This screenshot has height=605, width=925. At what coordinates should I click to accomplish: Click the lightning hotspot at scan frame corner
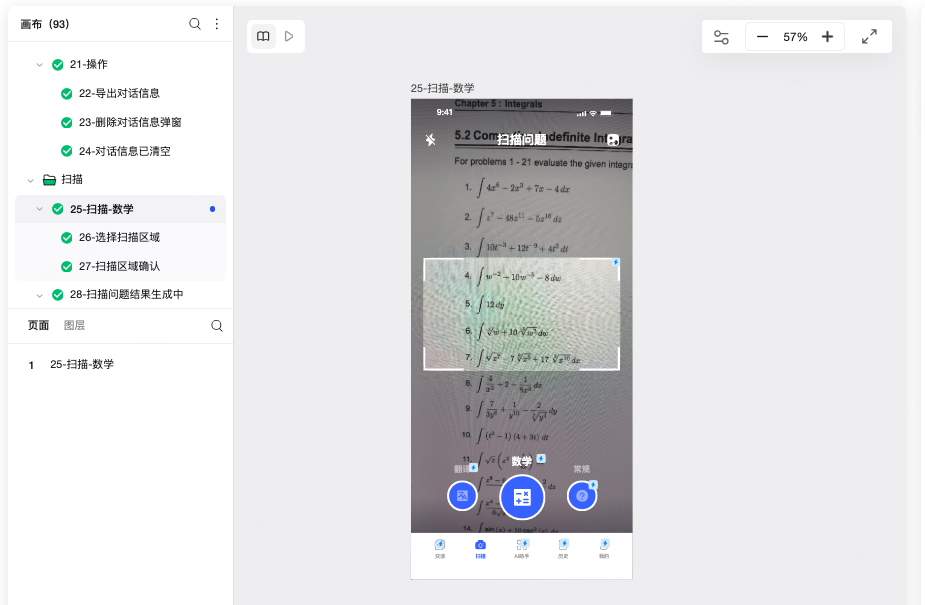615,262
